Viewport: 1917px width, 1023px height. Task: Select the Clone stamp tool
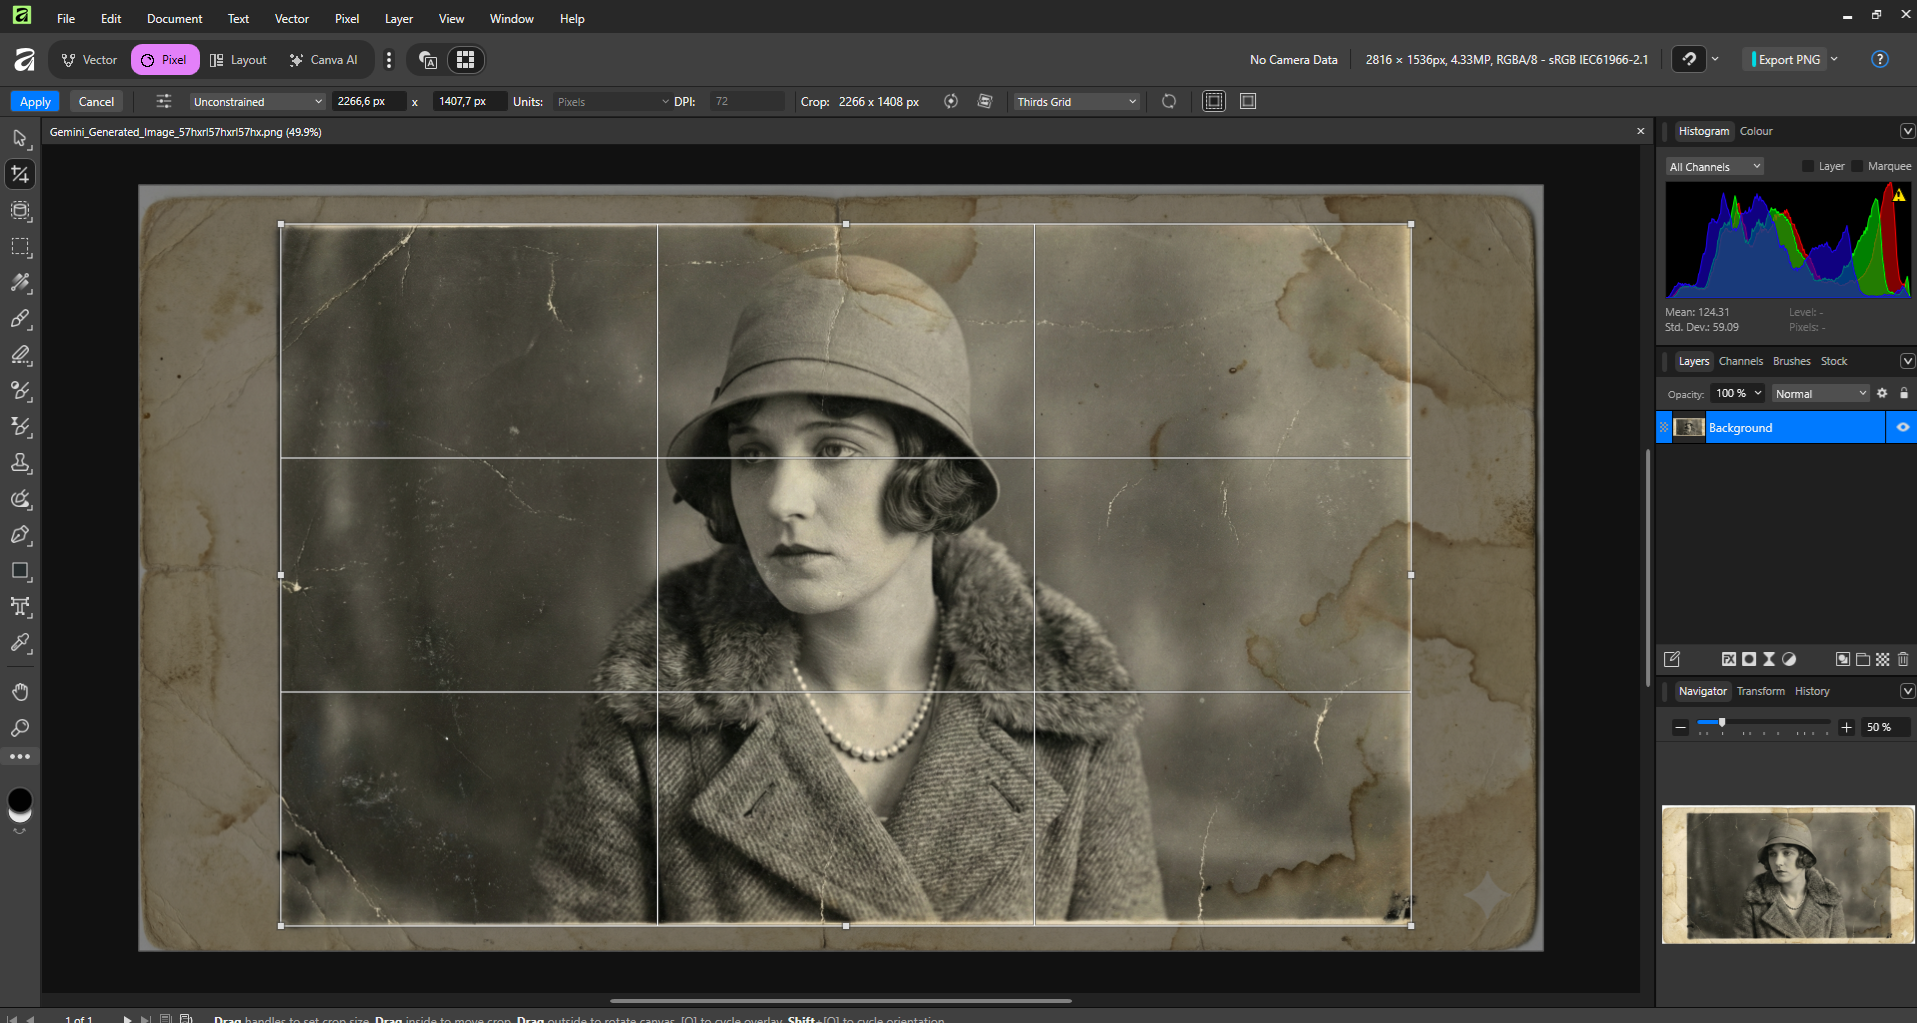20,463
